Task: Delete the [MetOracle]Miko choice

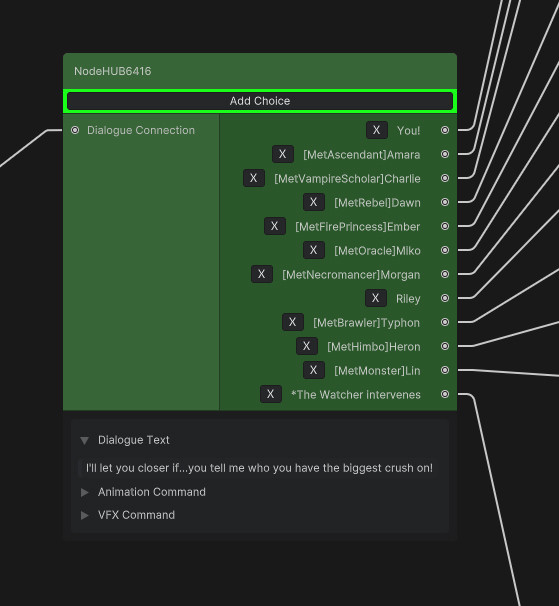Action: [x=314, y=250]
